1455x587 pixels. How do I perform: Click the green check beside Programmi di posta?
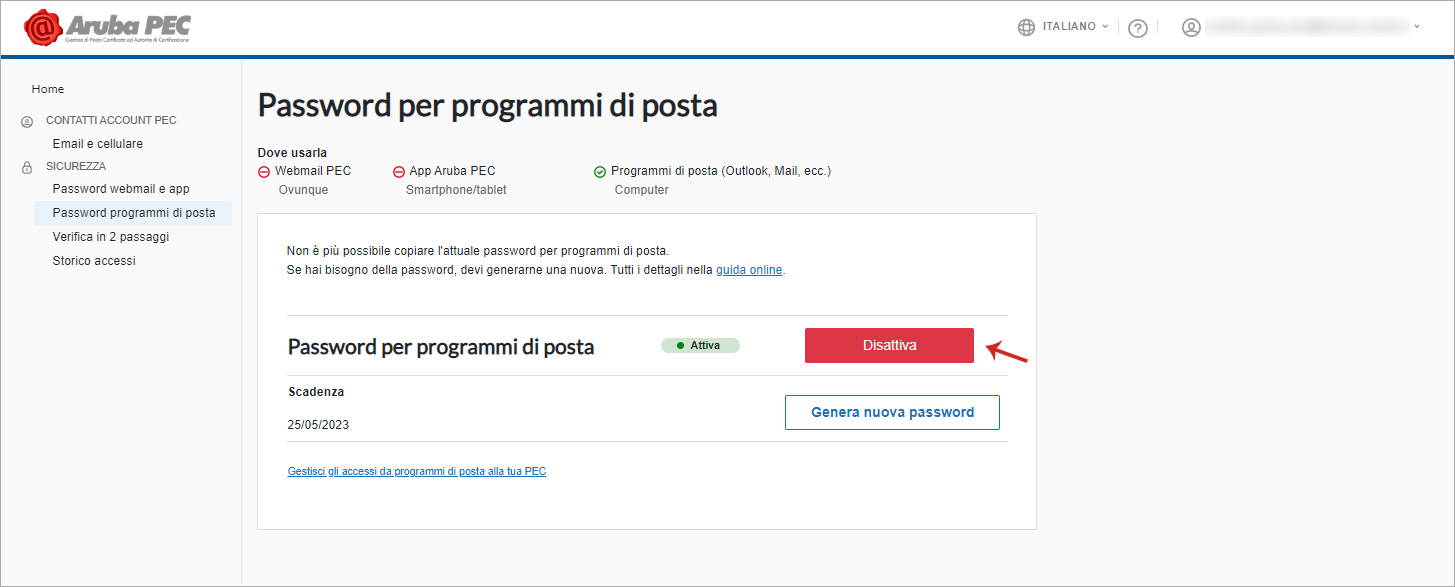(x=600, y=172)
